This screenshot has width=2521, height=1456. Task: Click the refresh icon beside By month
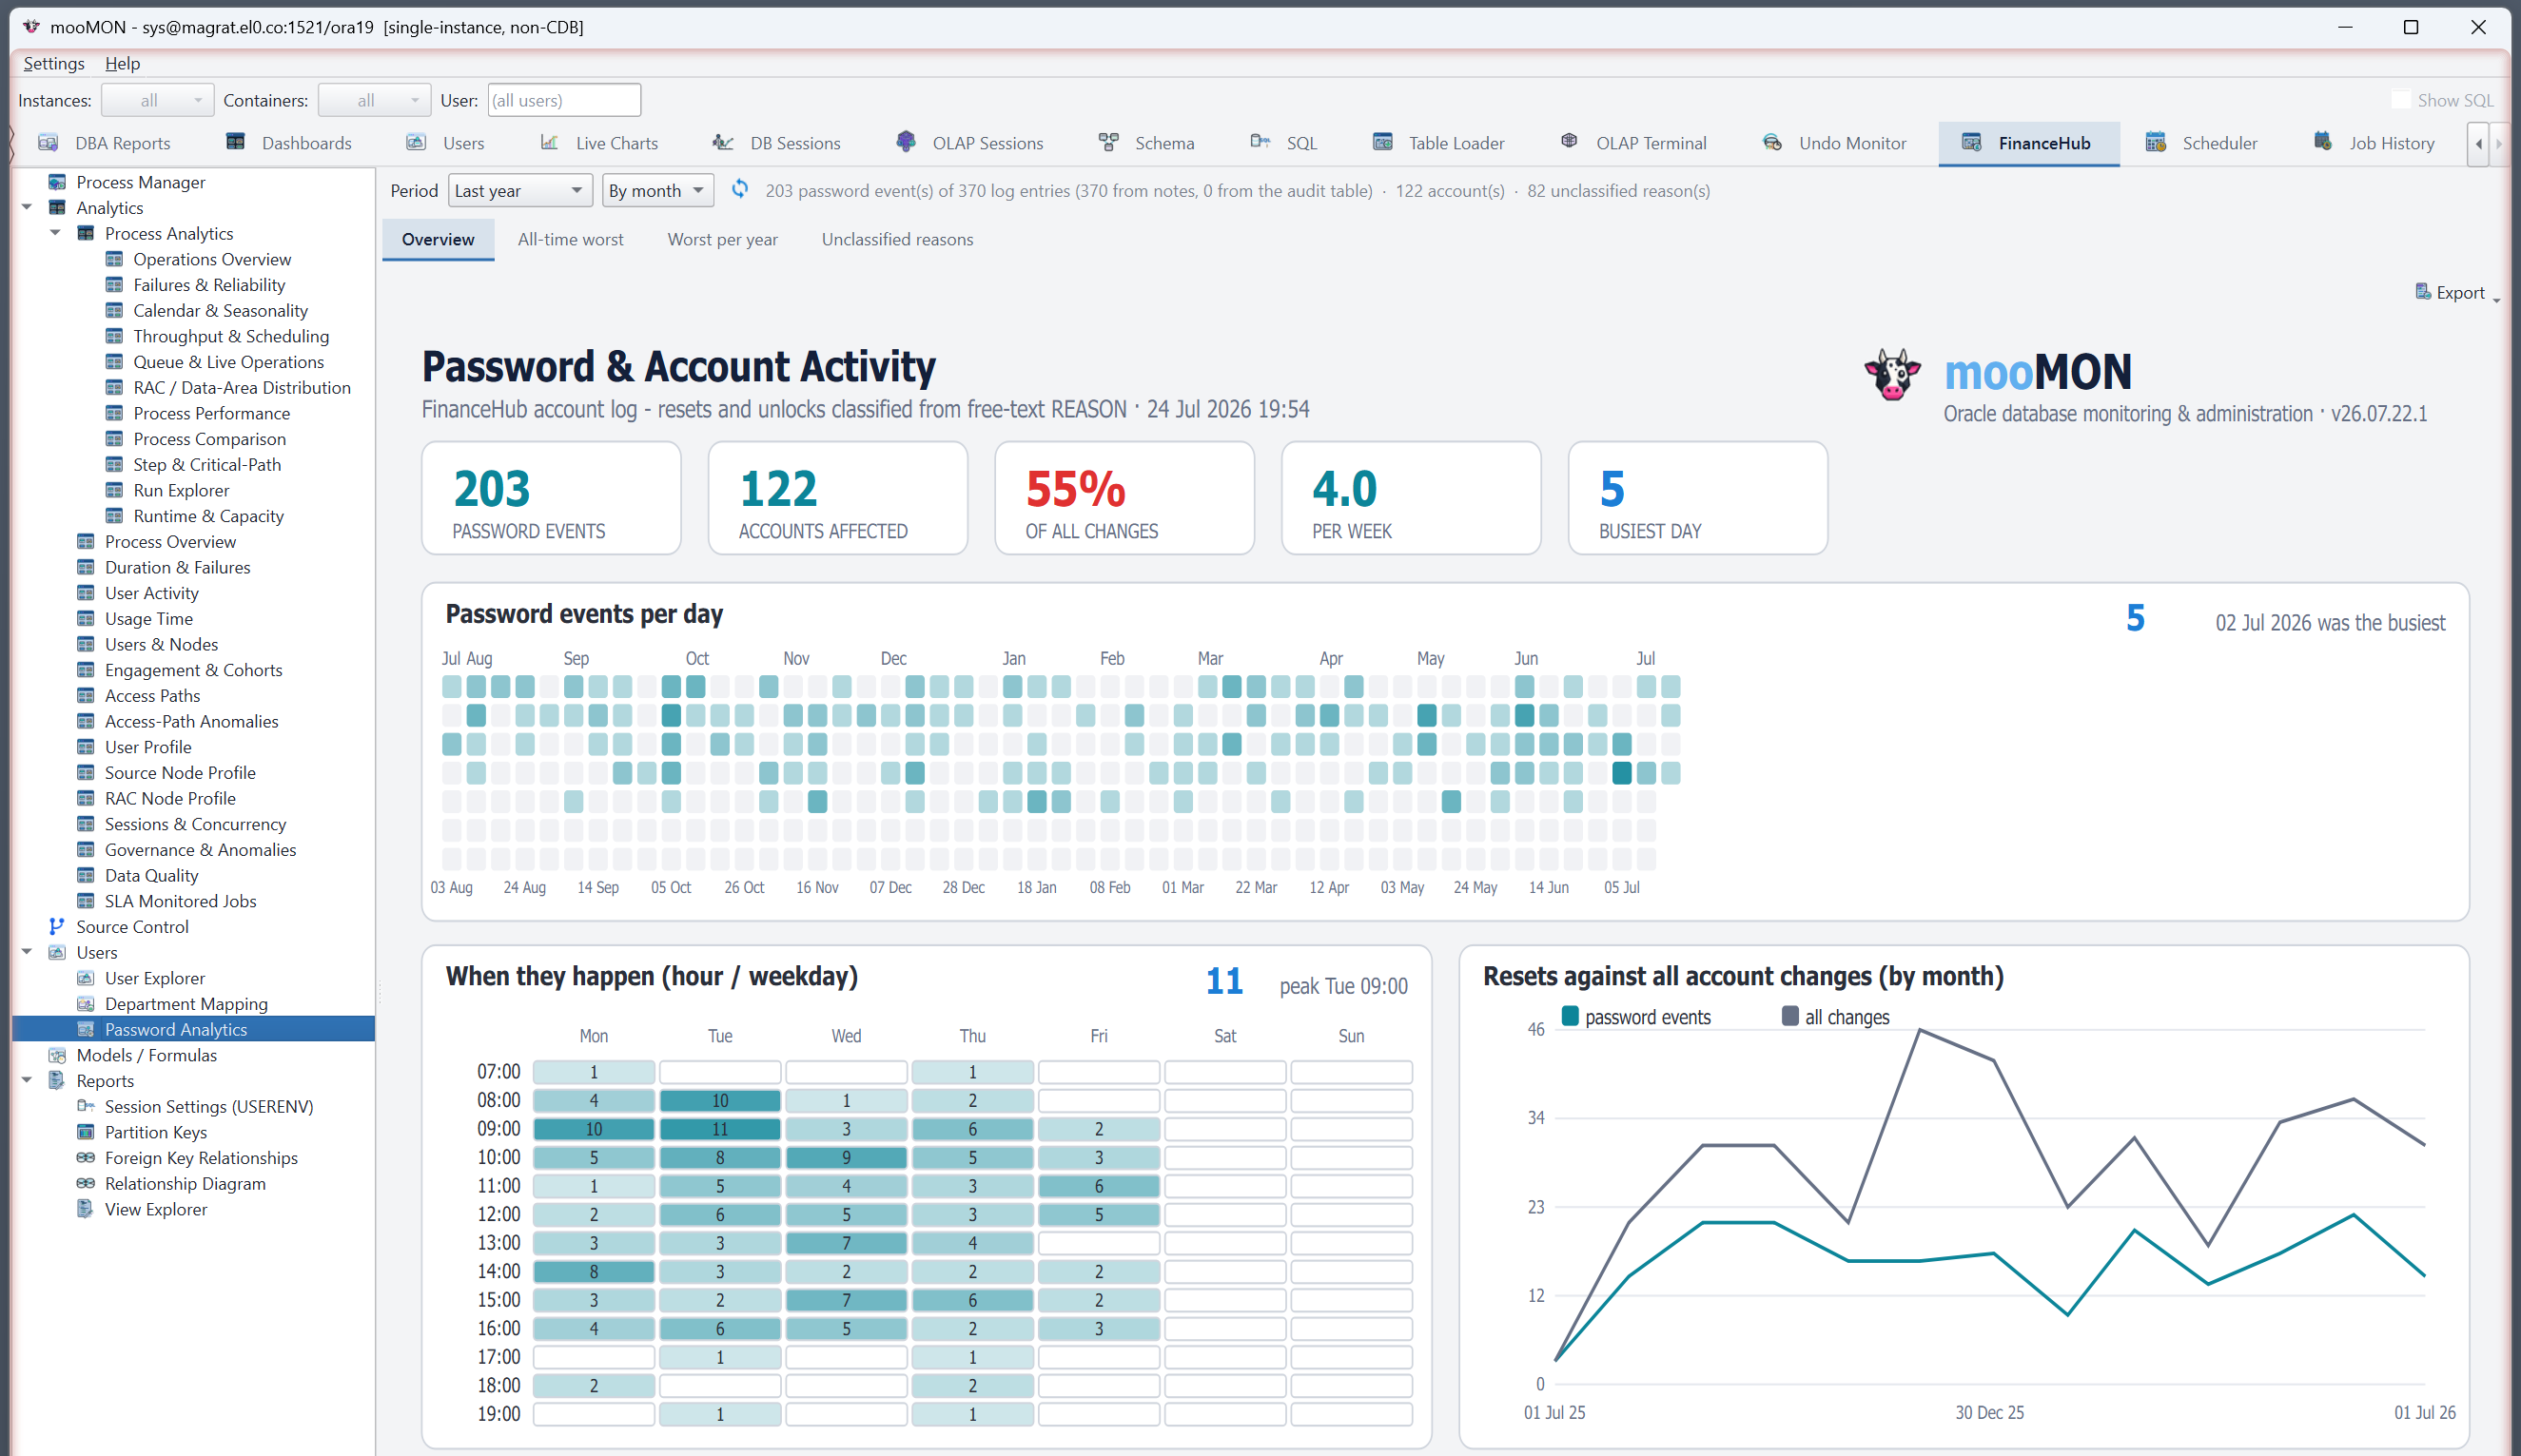point(740,189)
